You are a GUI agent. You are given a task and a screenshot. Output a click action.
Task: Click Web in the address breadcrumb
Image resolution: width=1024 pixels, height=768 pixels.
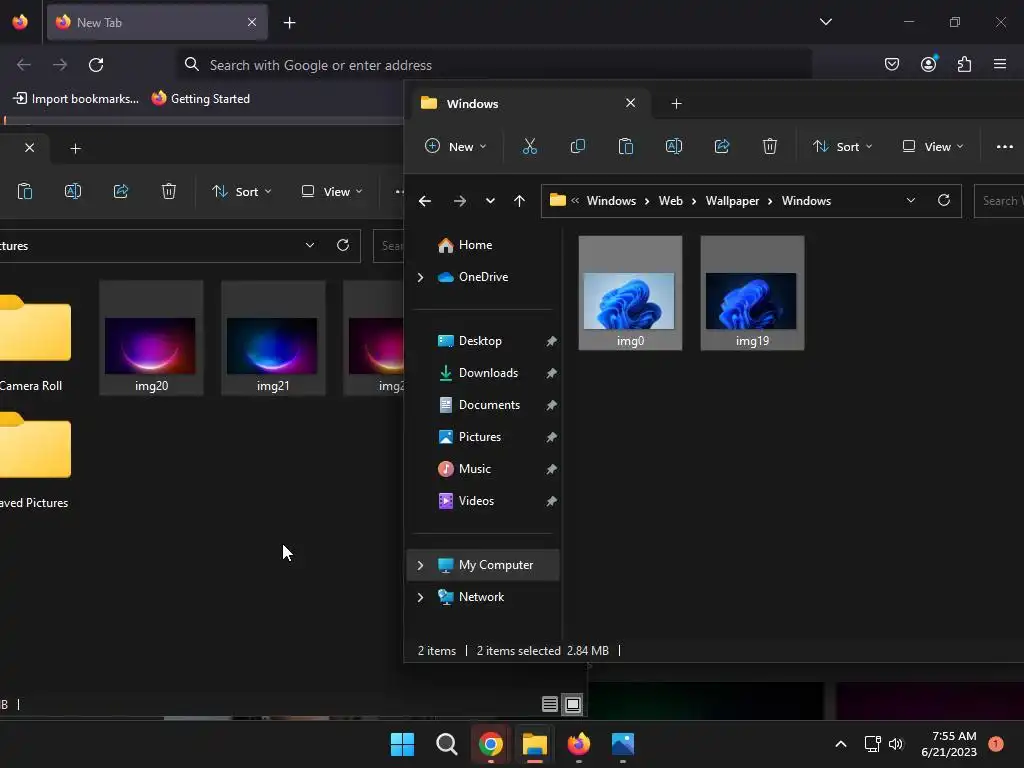[671, 201]
